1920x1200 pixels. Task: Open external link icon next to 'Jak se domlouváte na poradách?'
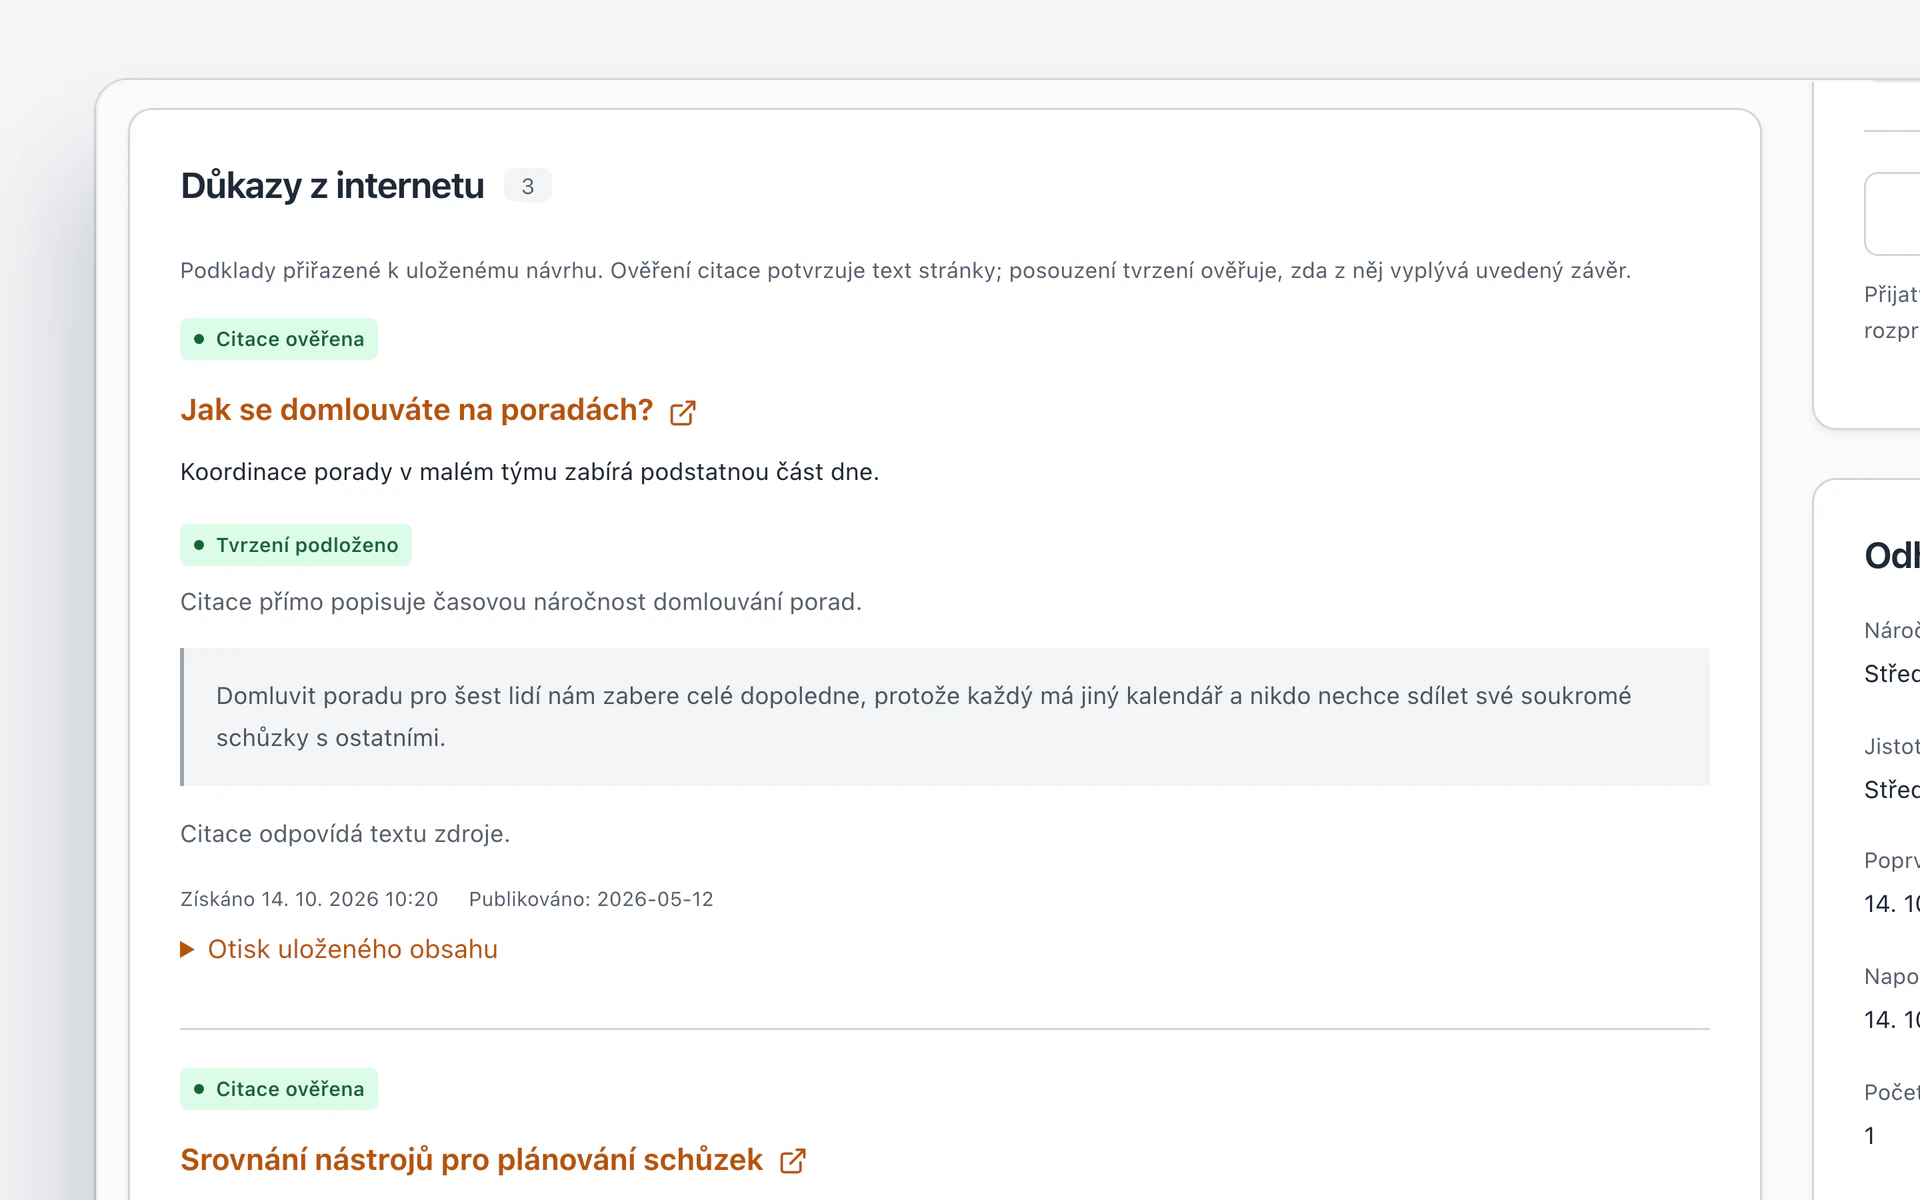point(683,412)
